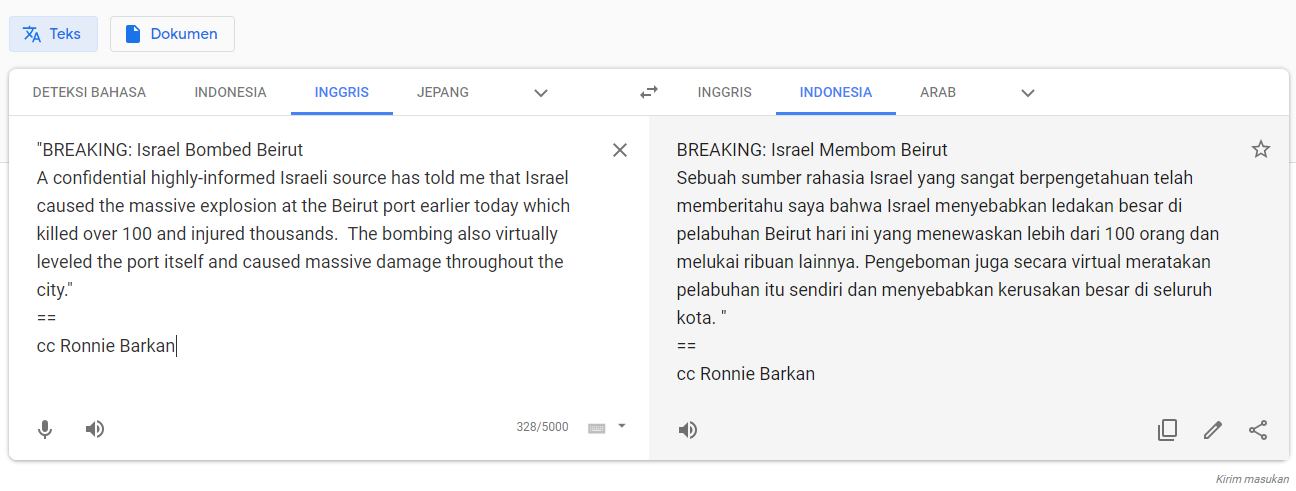The height and width of the screenshot is (491, 1296).
Task: Share the translation via share icon
Action: click(x=1258, y=430)
